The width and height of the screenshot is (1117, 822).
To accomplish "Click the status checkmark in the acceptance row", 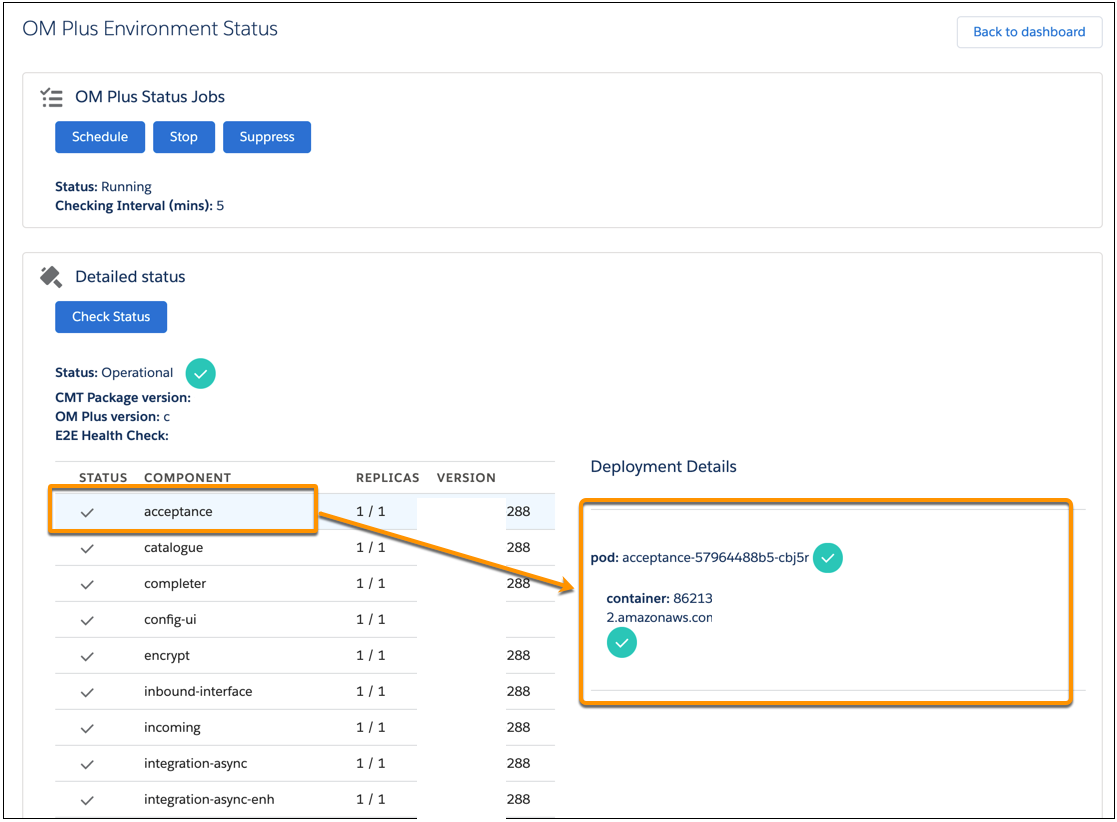I will tap(87, 512).
